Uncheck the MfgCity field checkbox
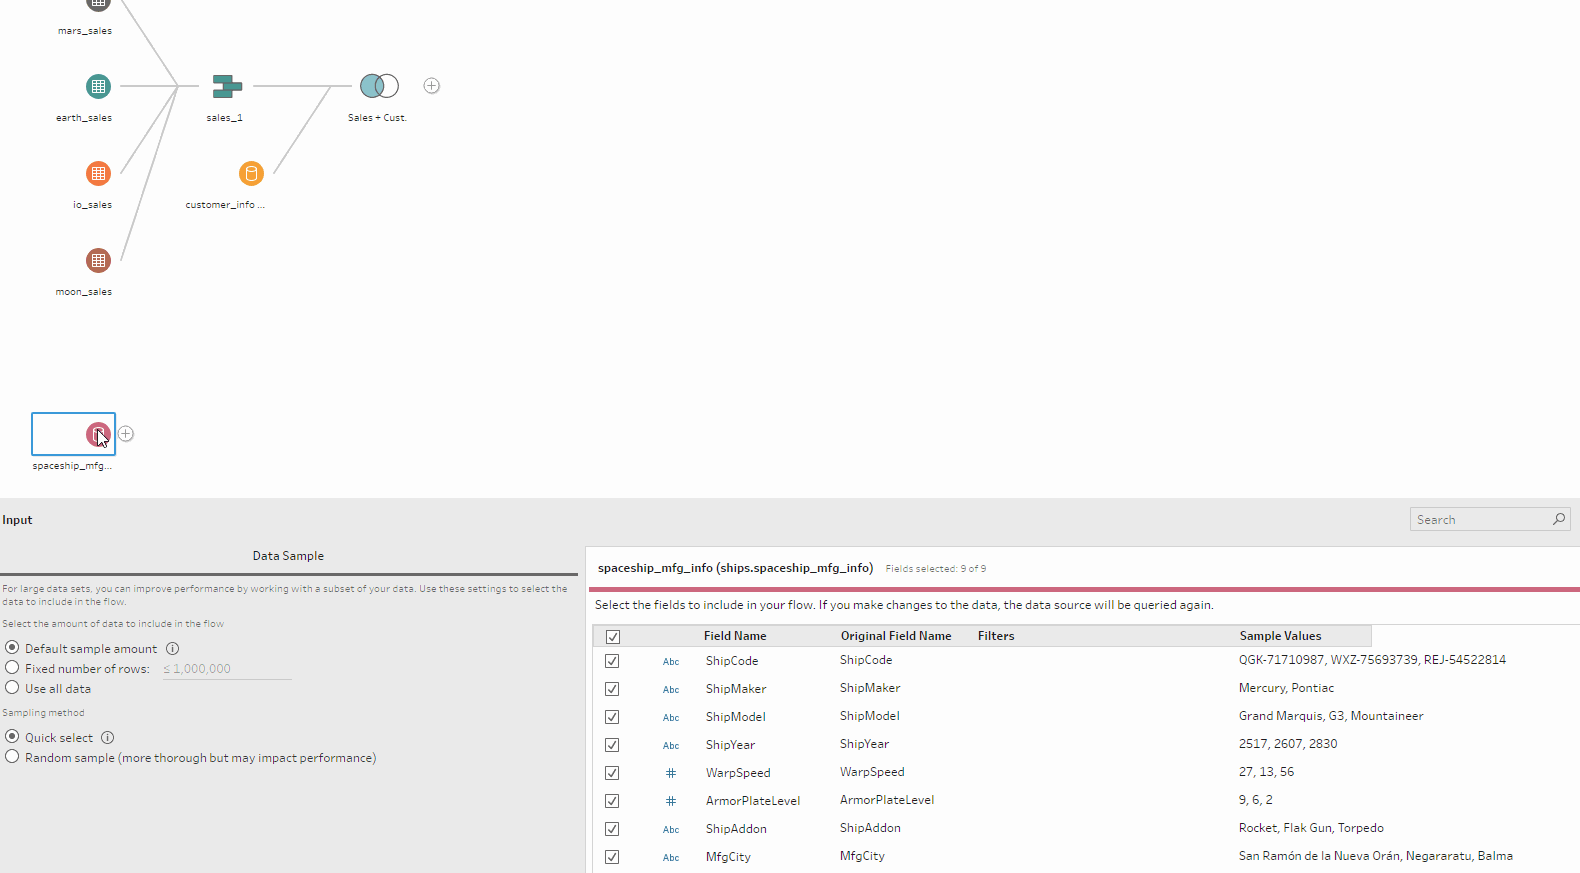This screenshot has height=873, width=1580. [612, 857]
